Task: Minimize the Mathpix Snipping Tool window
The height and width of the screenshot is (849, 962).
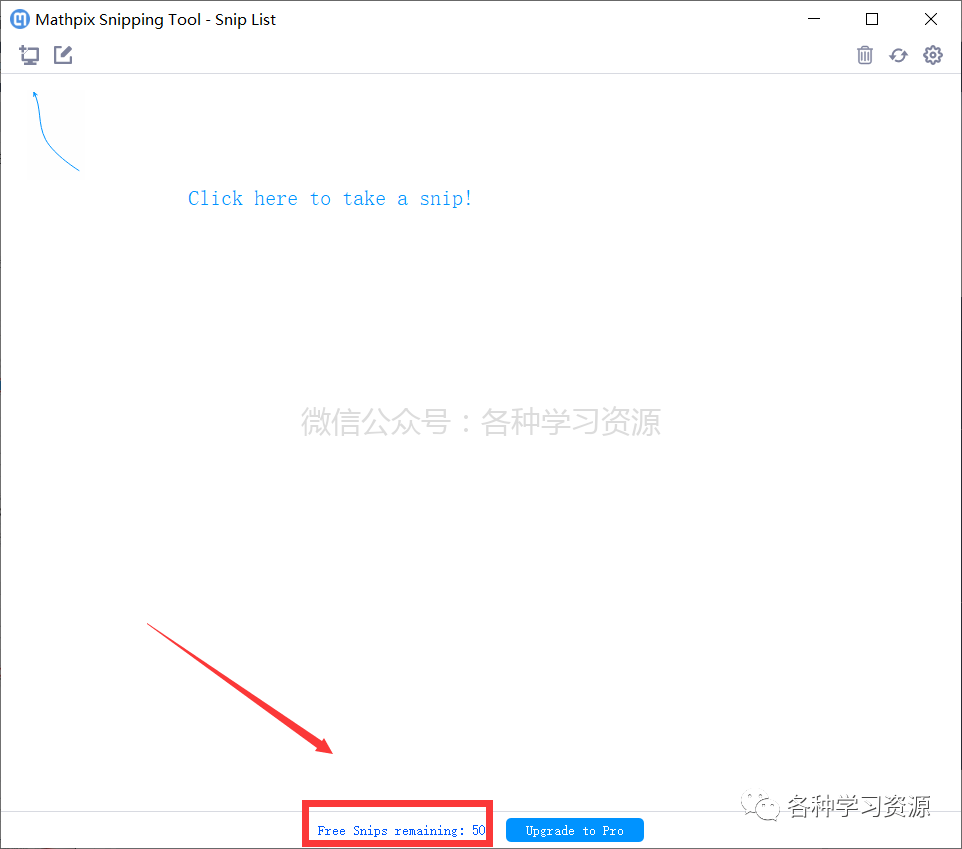Action: pyautogui.click(x=814, y=19)
